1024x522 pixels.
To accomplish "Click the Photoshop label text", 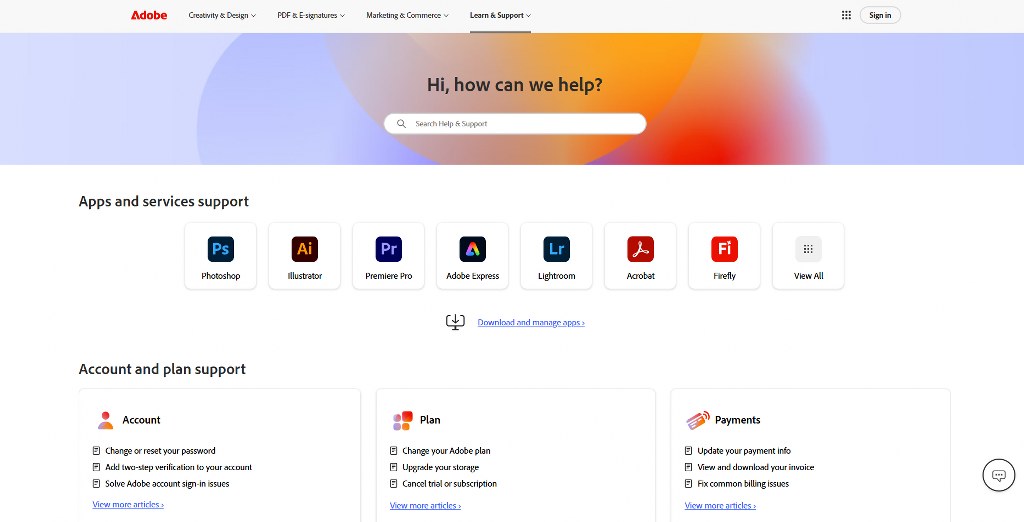I will 221,276.
